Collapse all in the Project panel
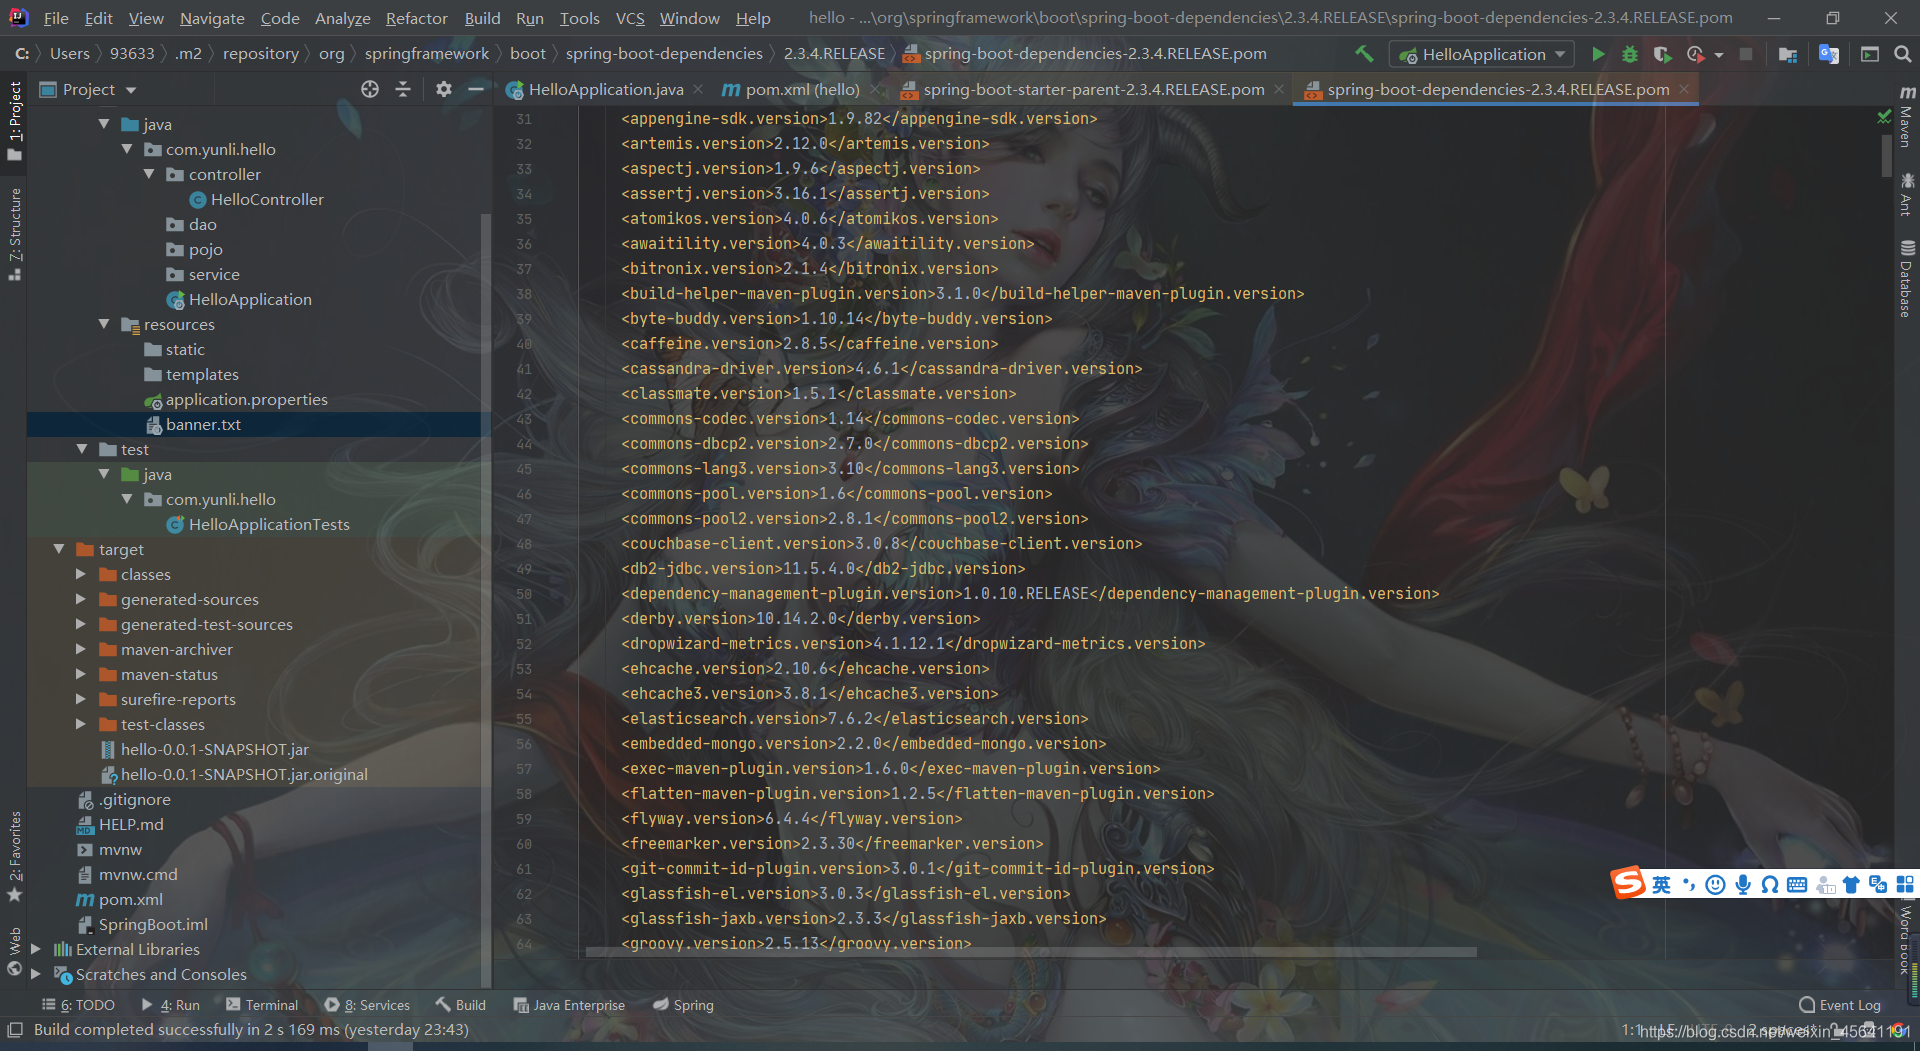The height and width of the screenshot is (1051, 1920). tap(403, 89)
